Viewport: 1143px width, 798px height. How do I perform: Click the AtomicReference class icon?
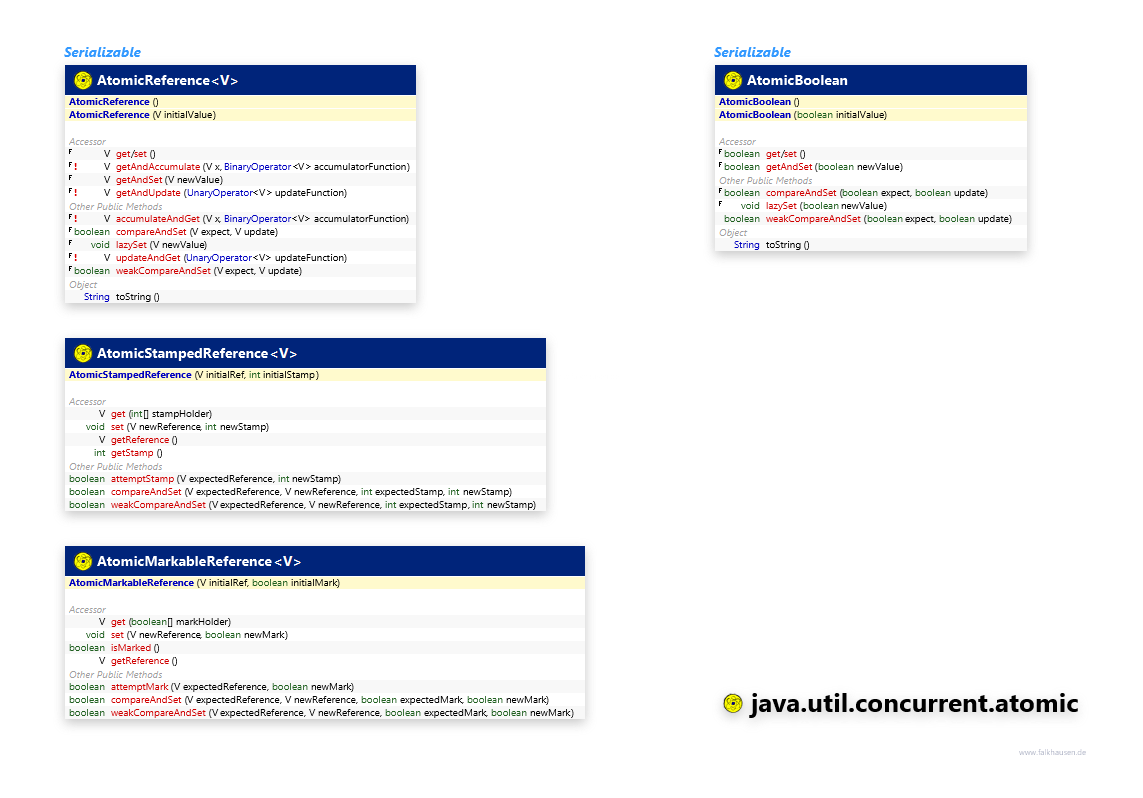tap(83, 81)
